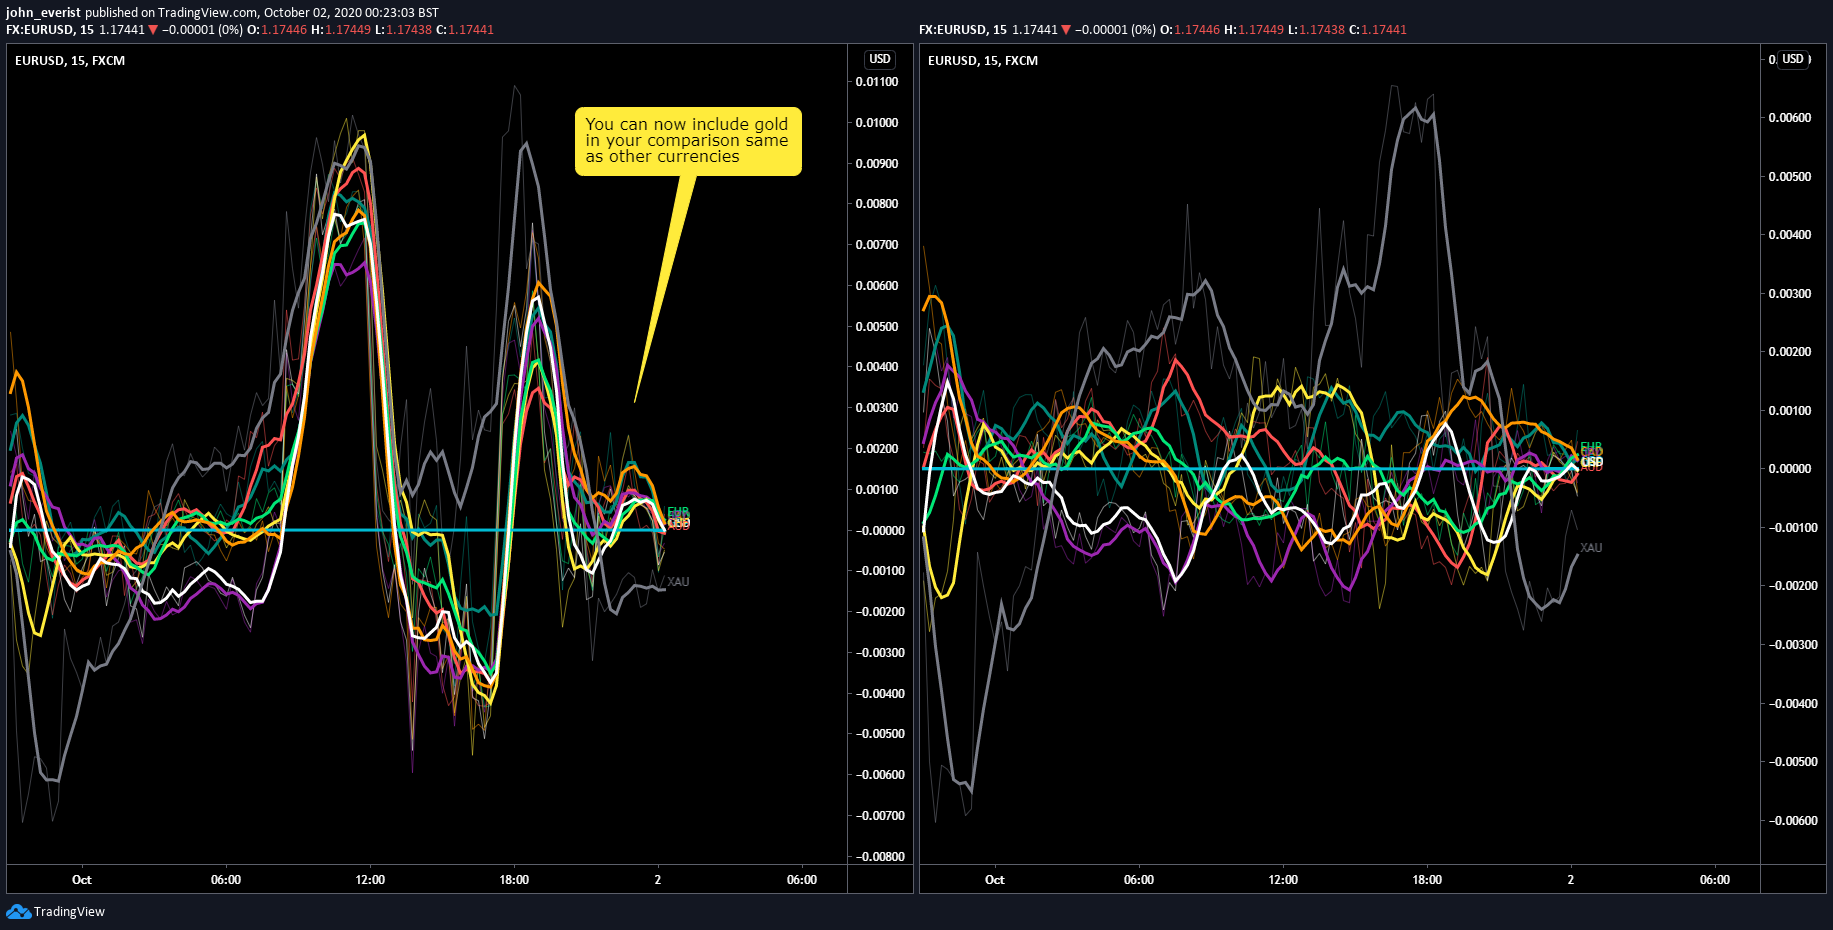This screenshot has height=930, width=1833.
Task: Click the XAU line label on right chart
Action: point(1591,548)
